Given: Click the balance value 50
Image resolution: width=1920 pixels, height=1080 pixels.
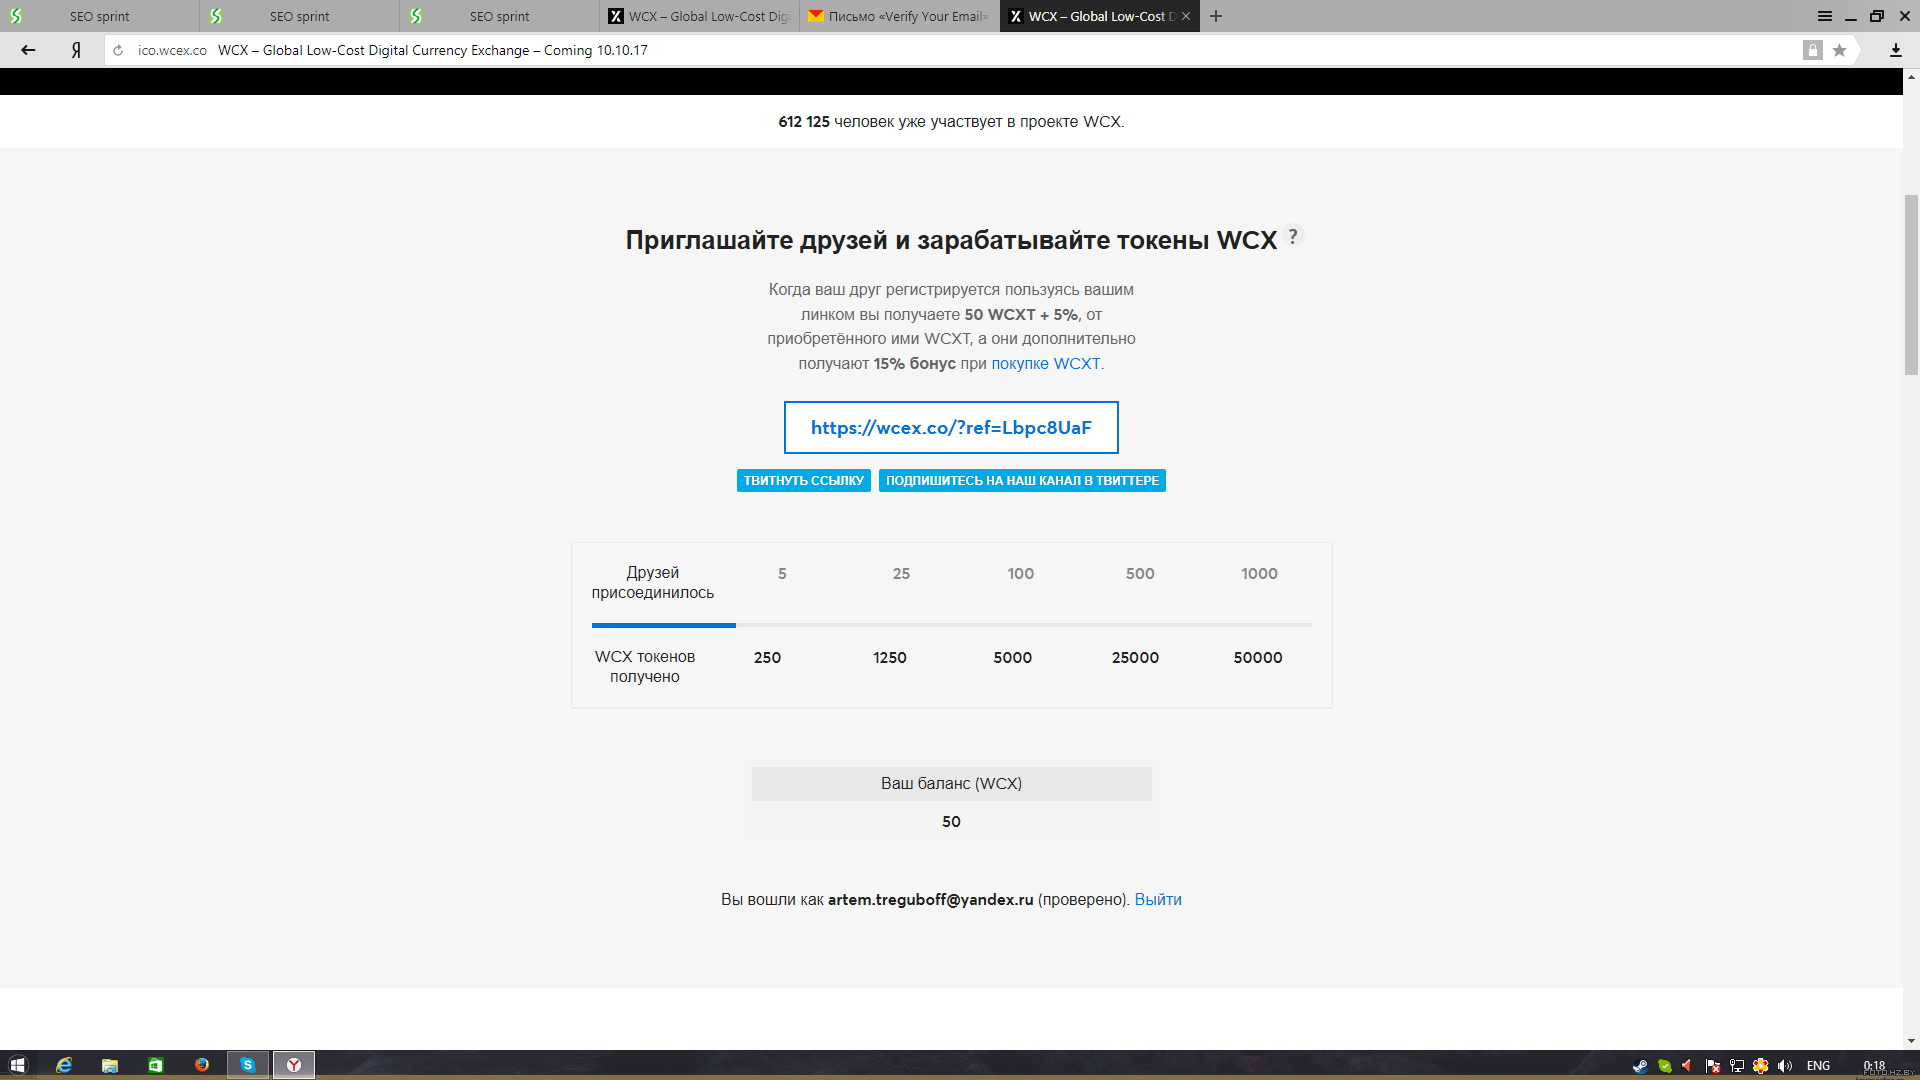Looking at the screenshot, I should 951,821.
